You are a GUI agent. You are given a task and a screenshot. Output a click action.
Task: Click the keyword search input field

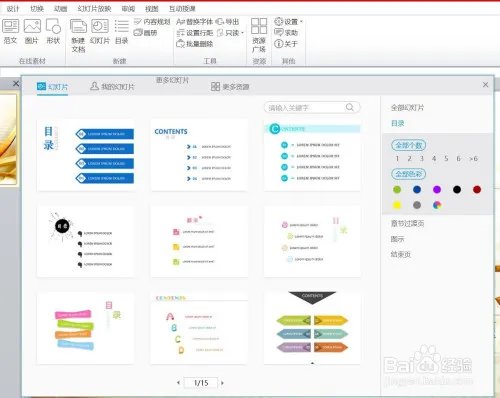312,107
